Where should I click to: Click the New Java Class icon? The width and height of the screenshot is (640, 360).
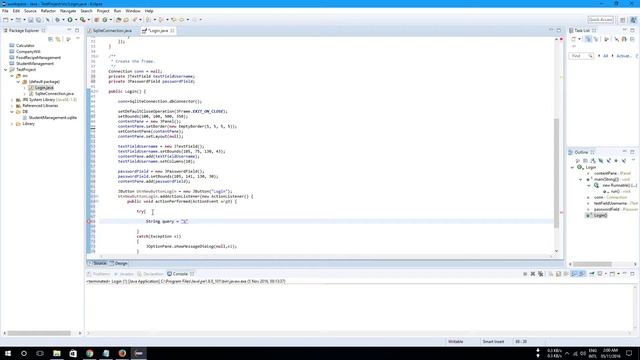105,20
